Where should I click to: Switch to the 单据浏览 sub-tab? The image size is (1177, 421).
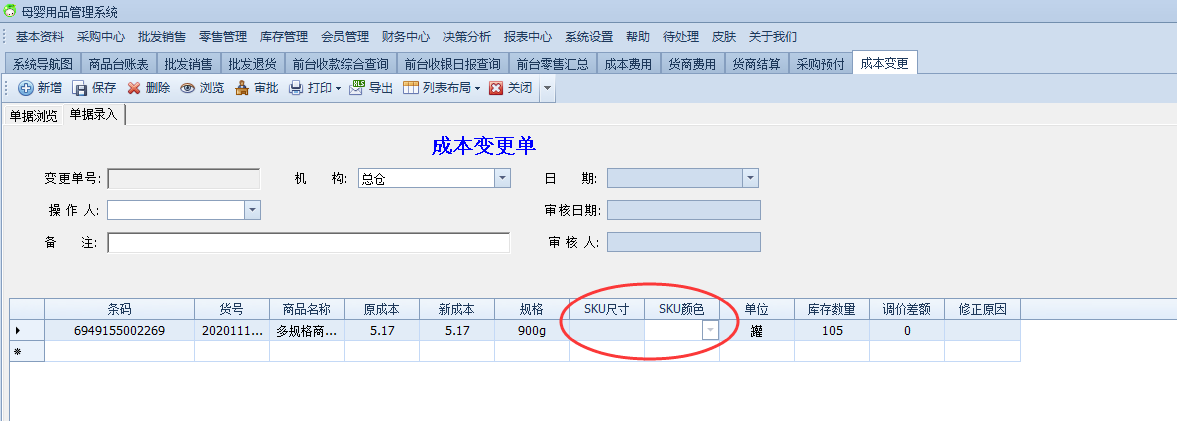32,115
